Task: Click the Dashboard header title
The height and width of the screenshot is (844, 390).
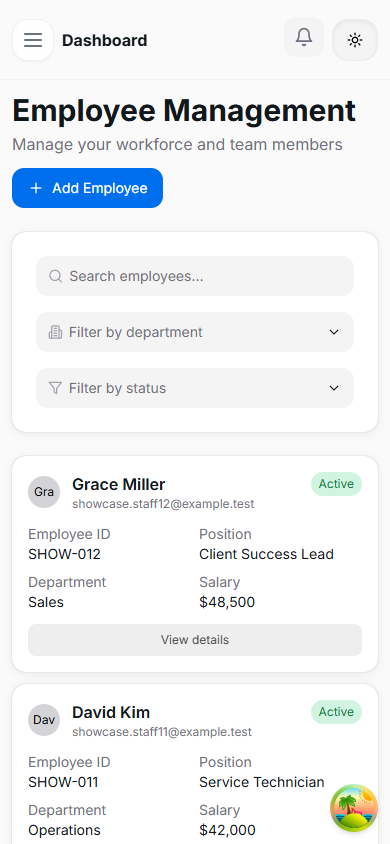Action: 104,40
